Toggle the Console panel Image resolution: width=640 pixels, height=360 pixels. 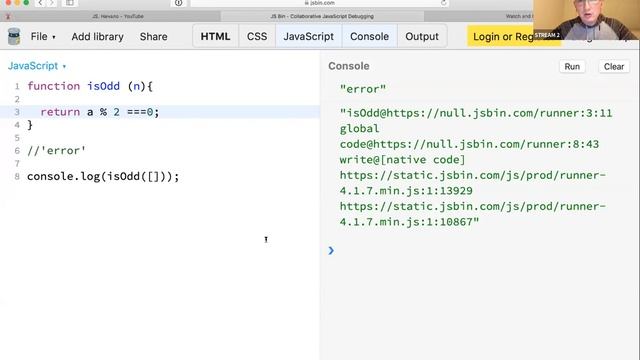tap(369, 36)
